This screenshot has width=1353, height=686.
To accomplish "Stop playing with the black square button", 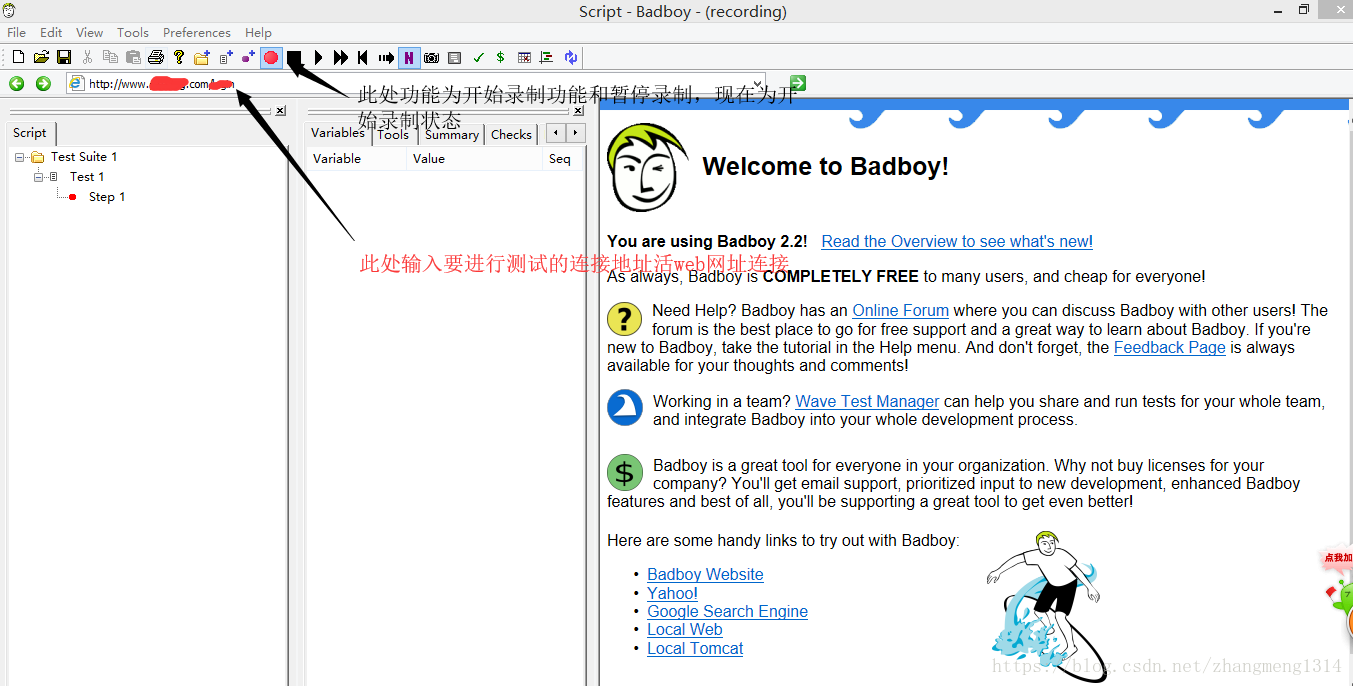I will (294, 58).
